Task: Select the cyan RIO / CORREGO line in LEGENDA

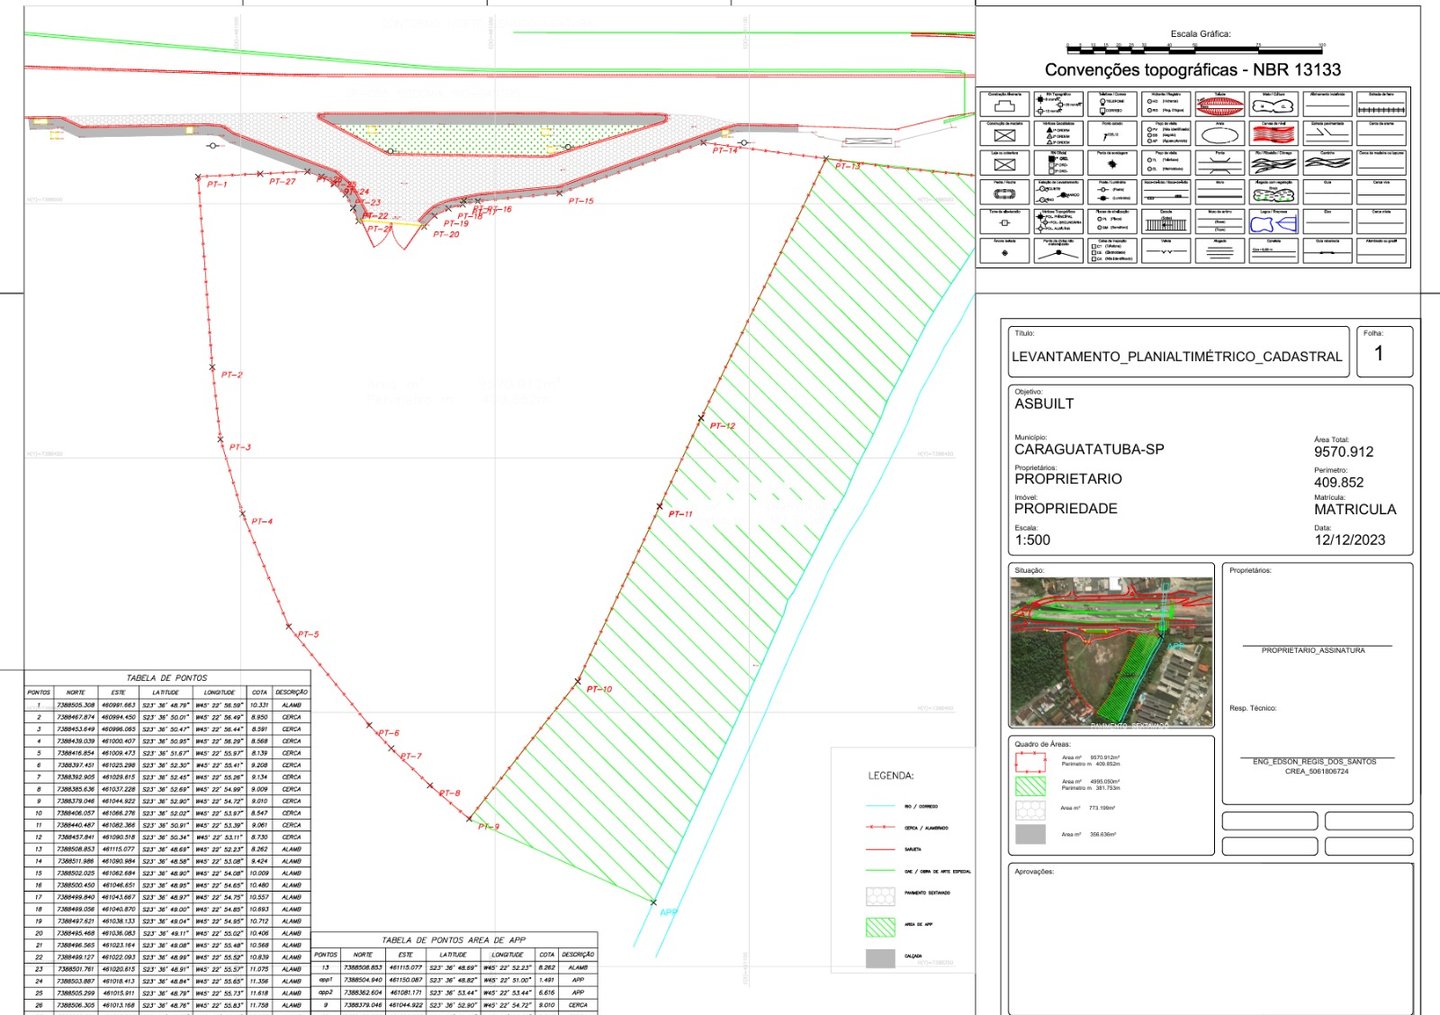Action: click(x=880, y=806)
